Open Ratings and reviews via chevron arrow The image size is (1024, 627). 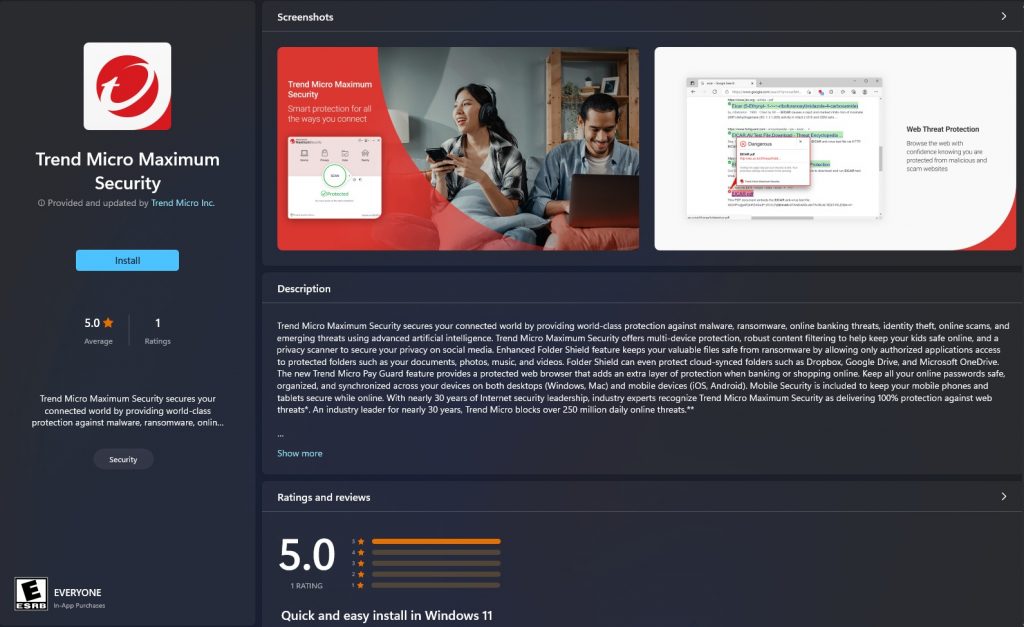tap(1003, 497)
